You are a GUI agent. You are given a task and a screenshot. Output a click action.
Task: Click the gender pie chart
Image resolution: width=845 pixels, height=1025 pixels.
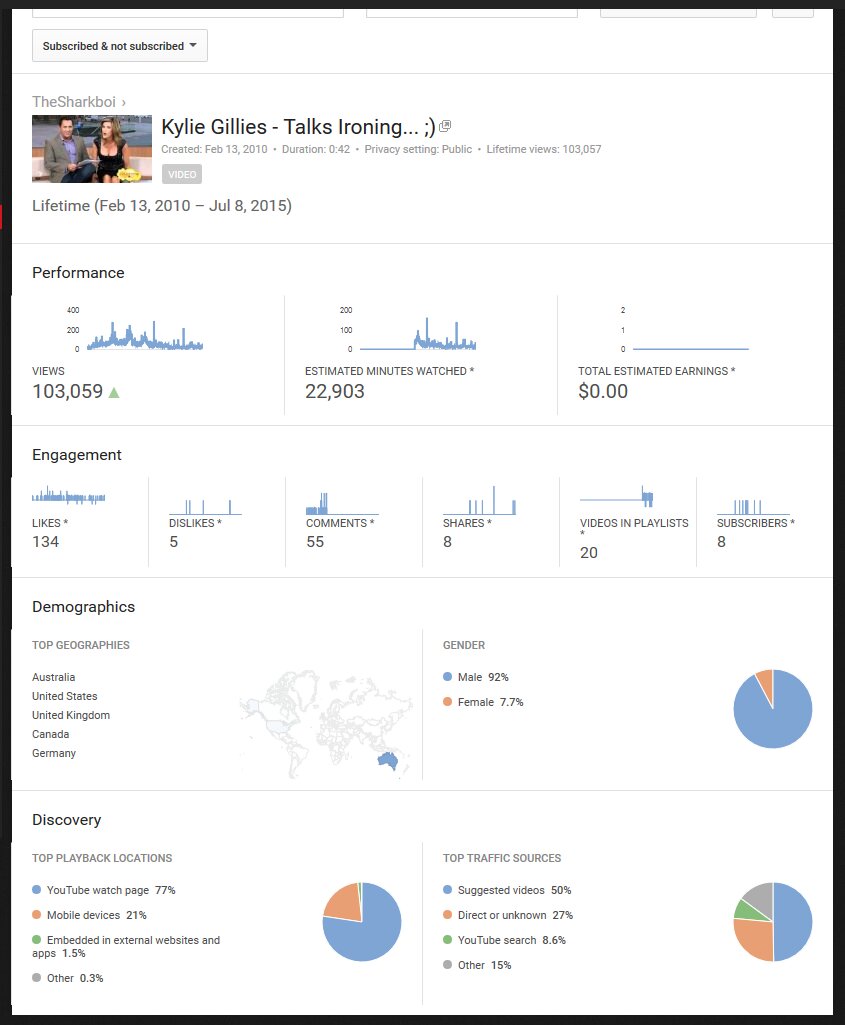[x=772, y=709]
